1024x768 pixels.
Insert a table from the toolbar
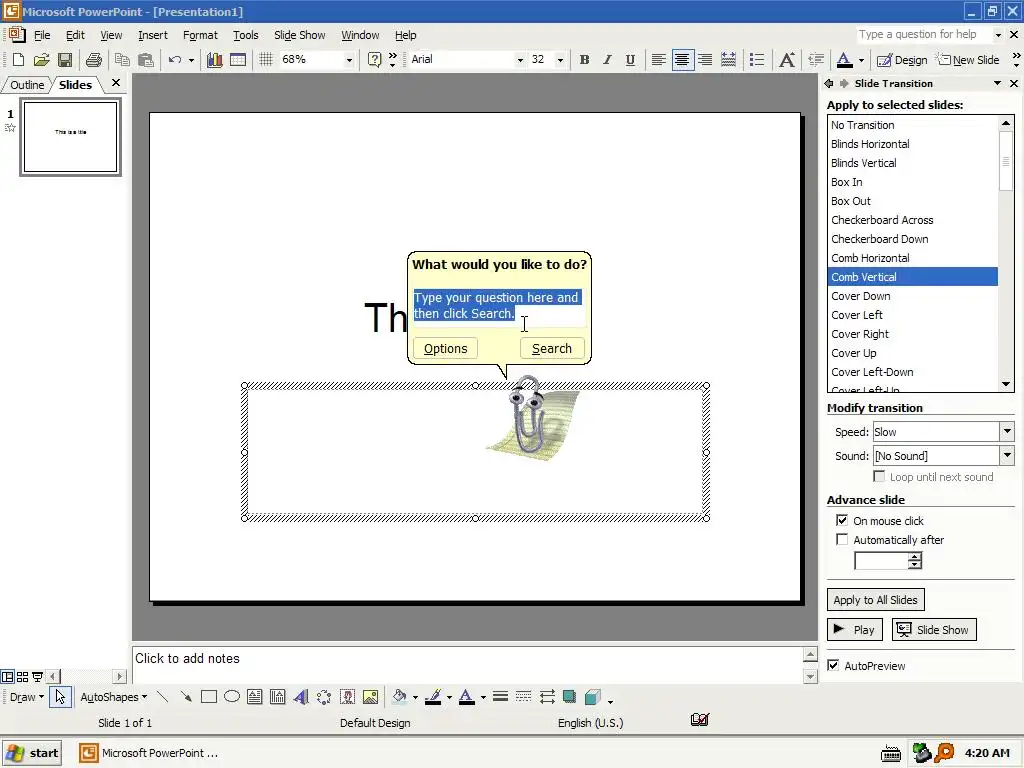click(238, 59)
